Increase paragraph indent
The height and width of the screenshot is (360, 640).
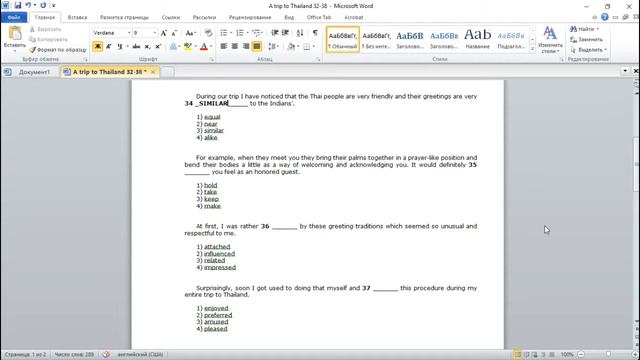[285, 33]
